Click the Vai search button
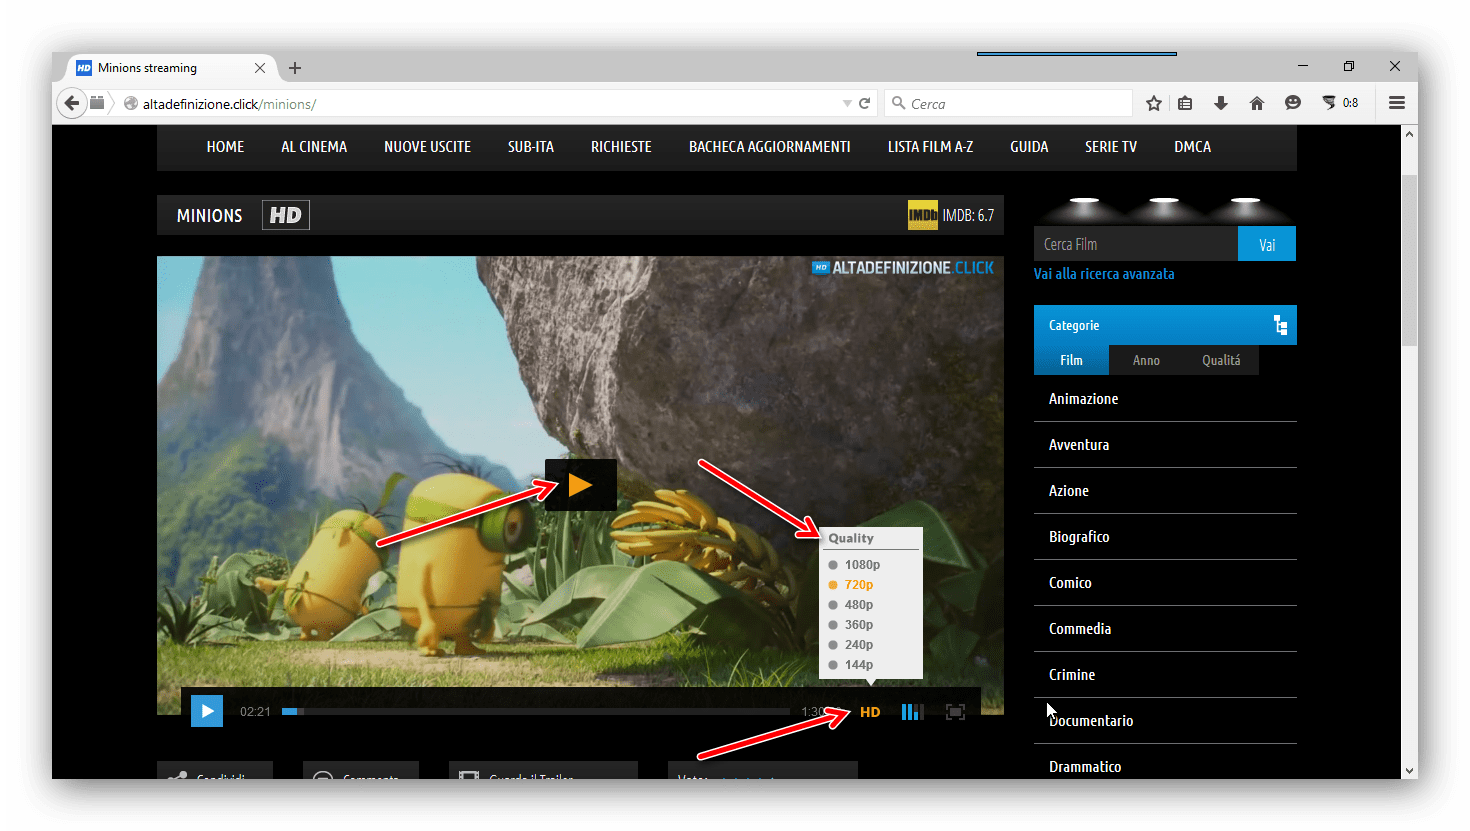The height and width of the screenshot is (831, 1470). (1267, 244)
